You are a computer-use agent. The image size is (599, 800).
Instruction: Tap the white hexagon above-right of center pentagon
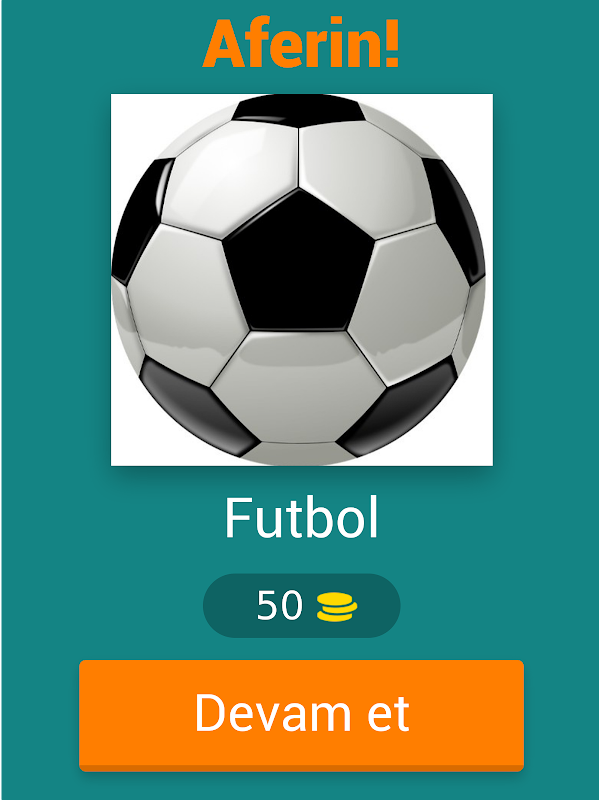click(367, 179)
